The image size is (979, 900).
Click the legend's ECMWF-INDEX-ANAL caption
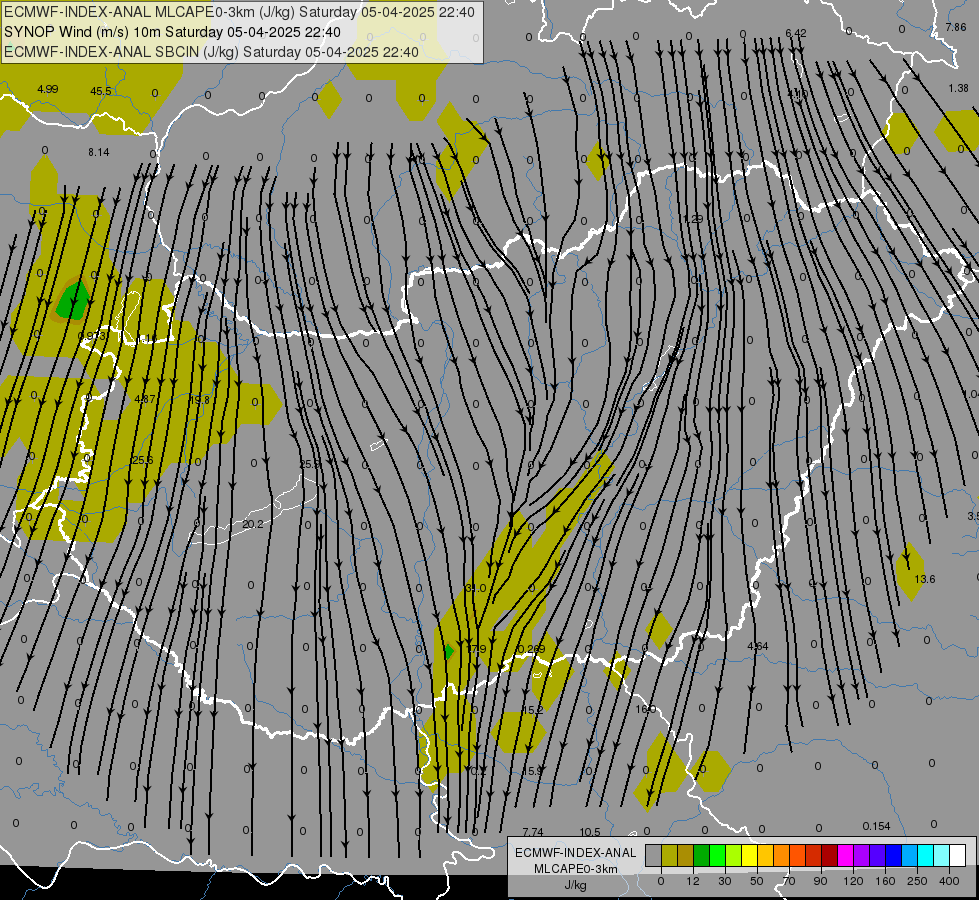[x=576, y=853]
